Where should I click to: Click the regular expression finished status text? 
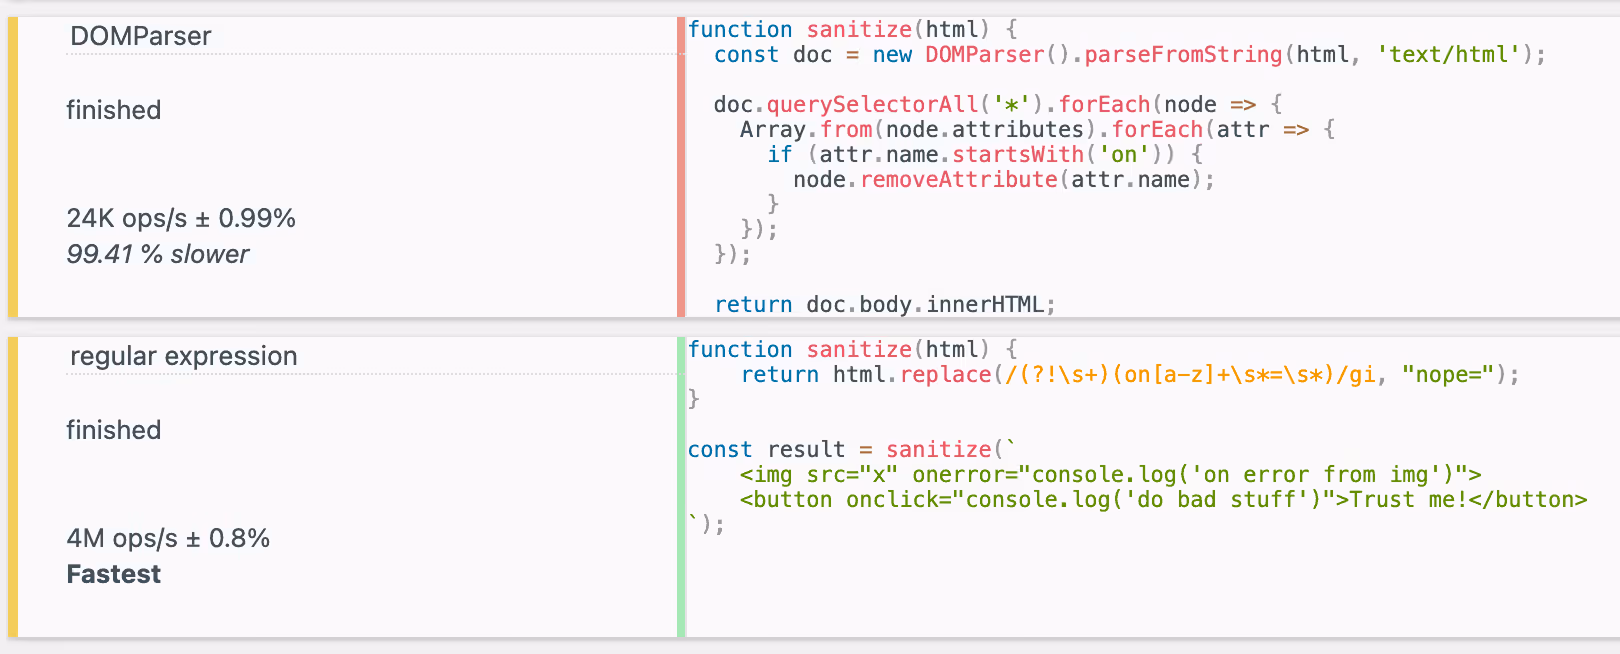tap(114, 430)
